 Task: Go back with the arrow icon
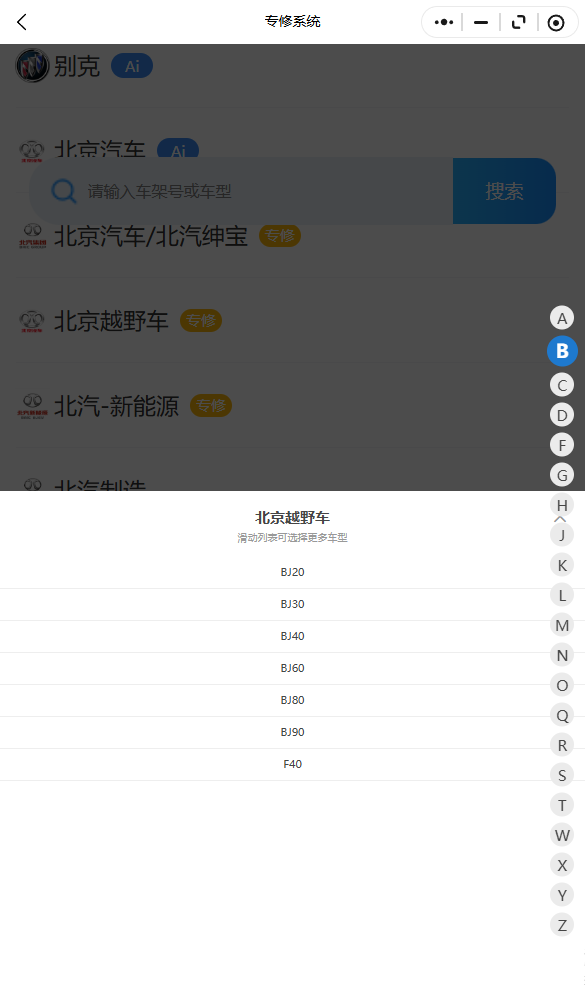21,22
